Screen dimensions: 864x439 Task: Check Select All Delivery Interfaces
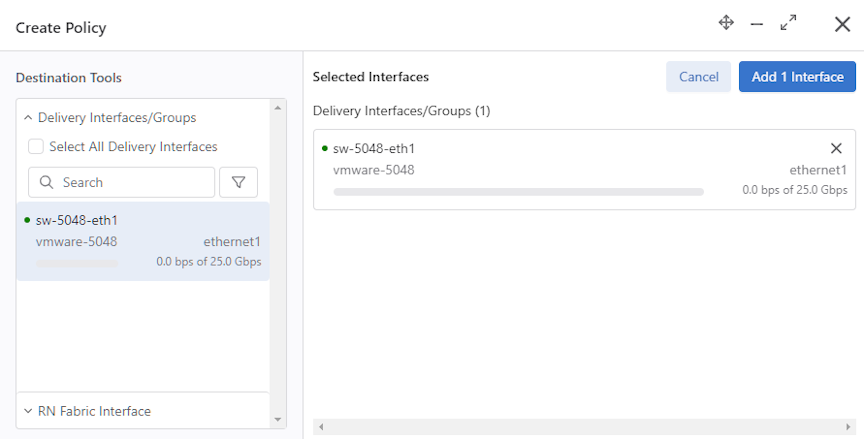(36, 147)
